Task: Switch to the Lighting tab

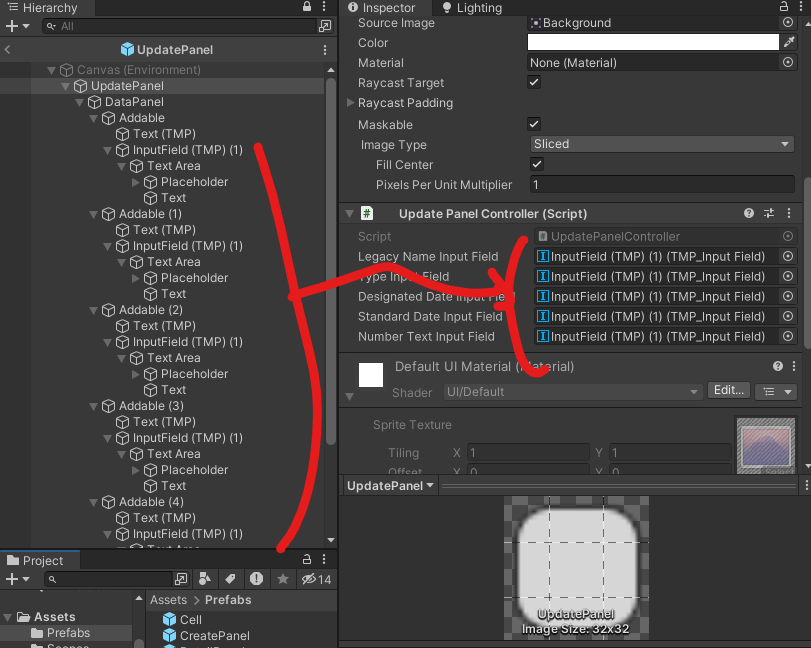Action: point(472,7)
